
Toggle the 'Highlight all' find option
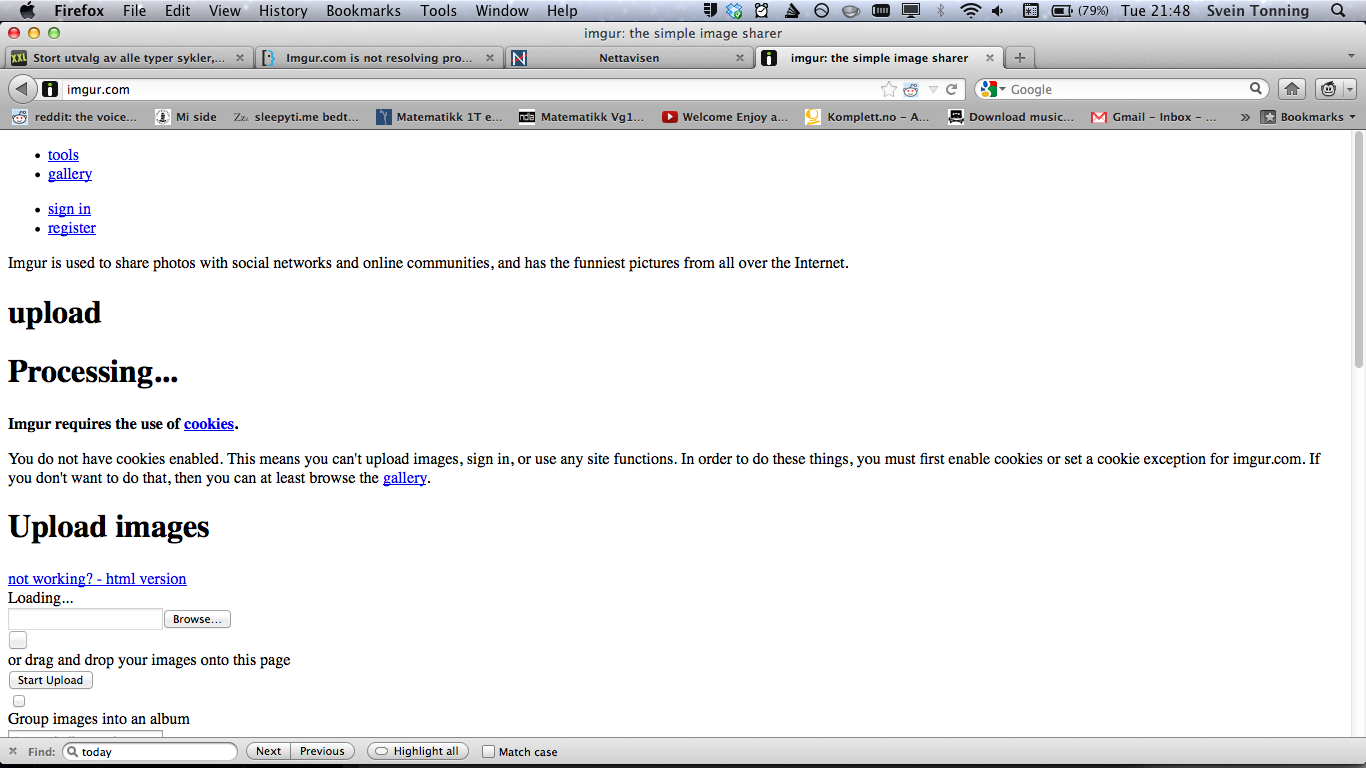coord(417,751)
